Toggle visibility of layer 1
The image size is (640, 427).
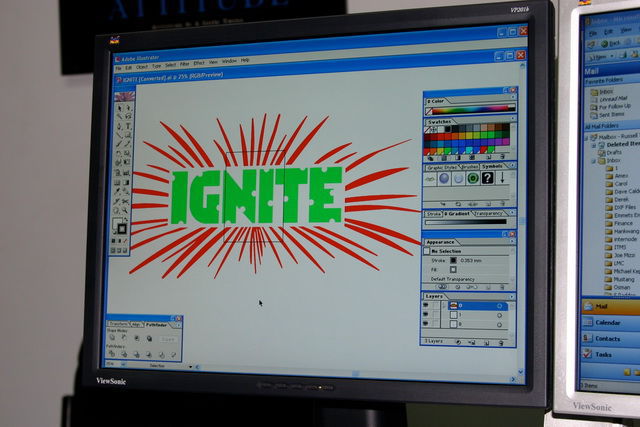(x=425, y=314)
